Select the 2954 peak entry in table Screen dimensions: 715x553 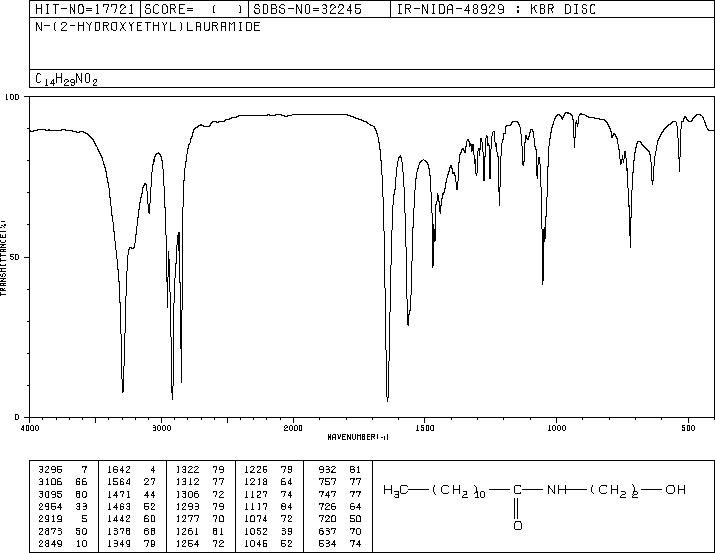click(62, 506)
